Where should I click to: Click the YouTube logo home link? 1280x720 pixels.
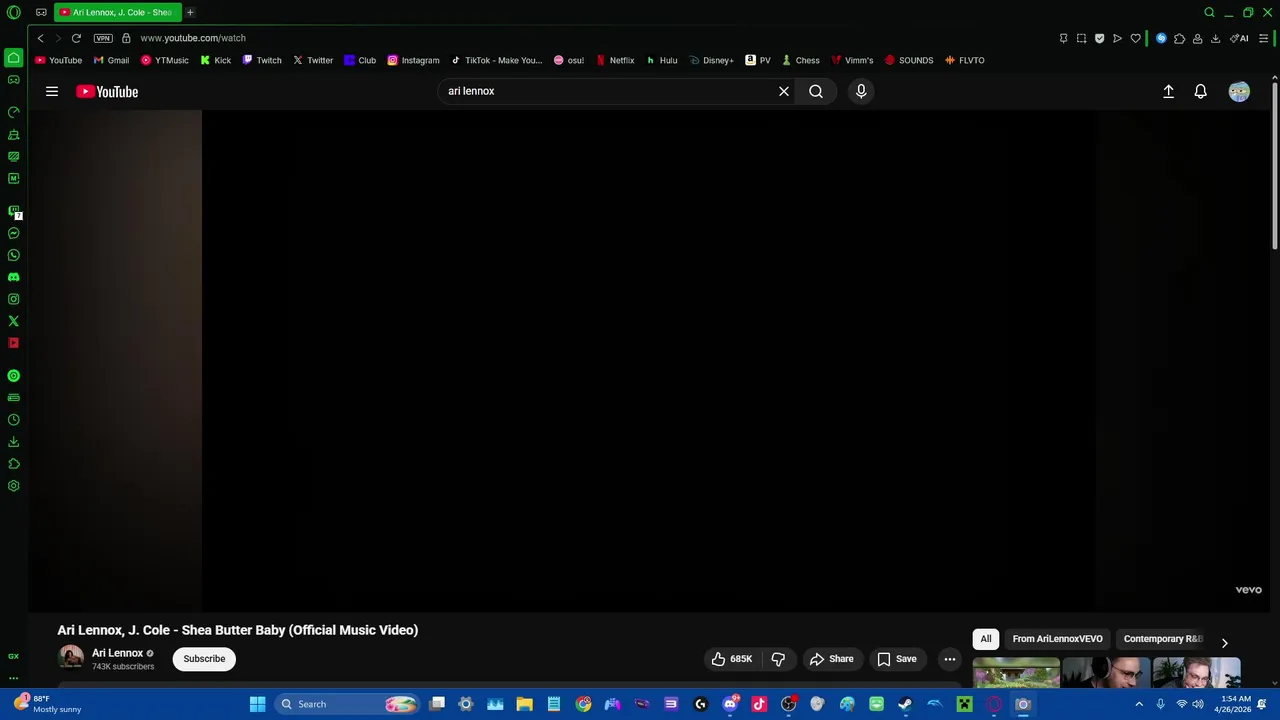(107, 91)
